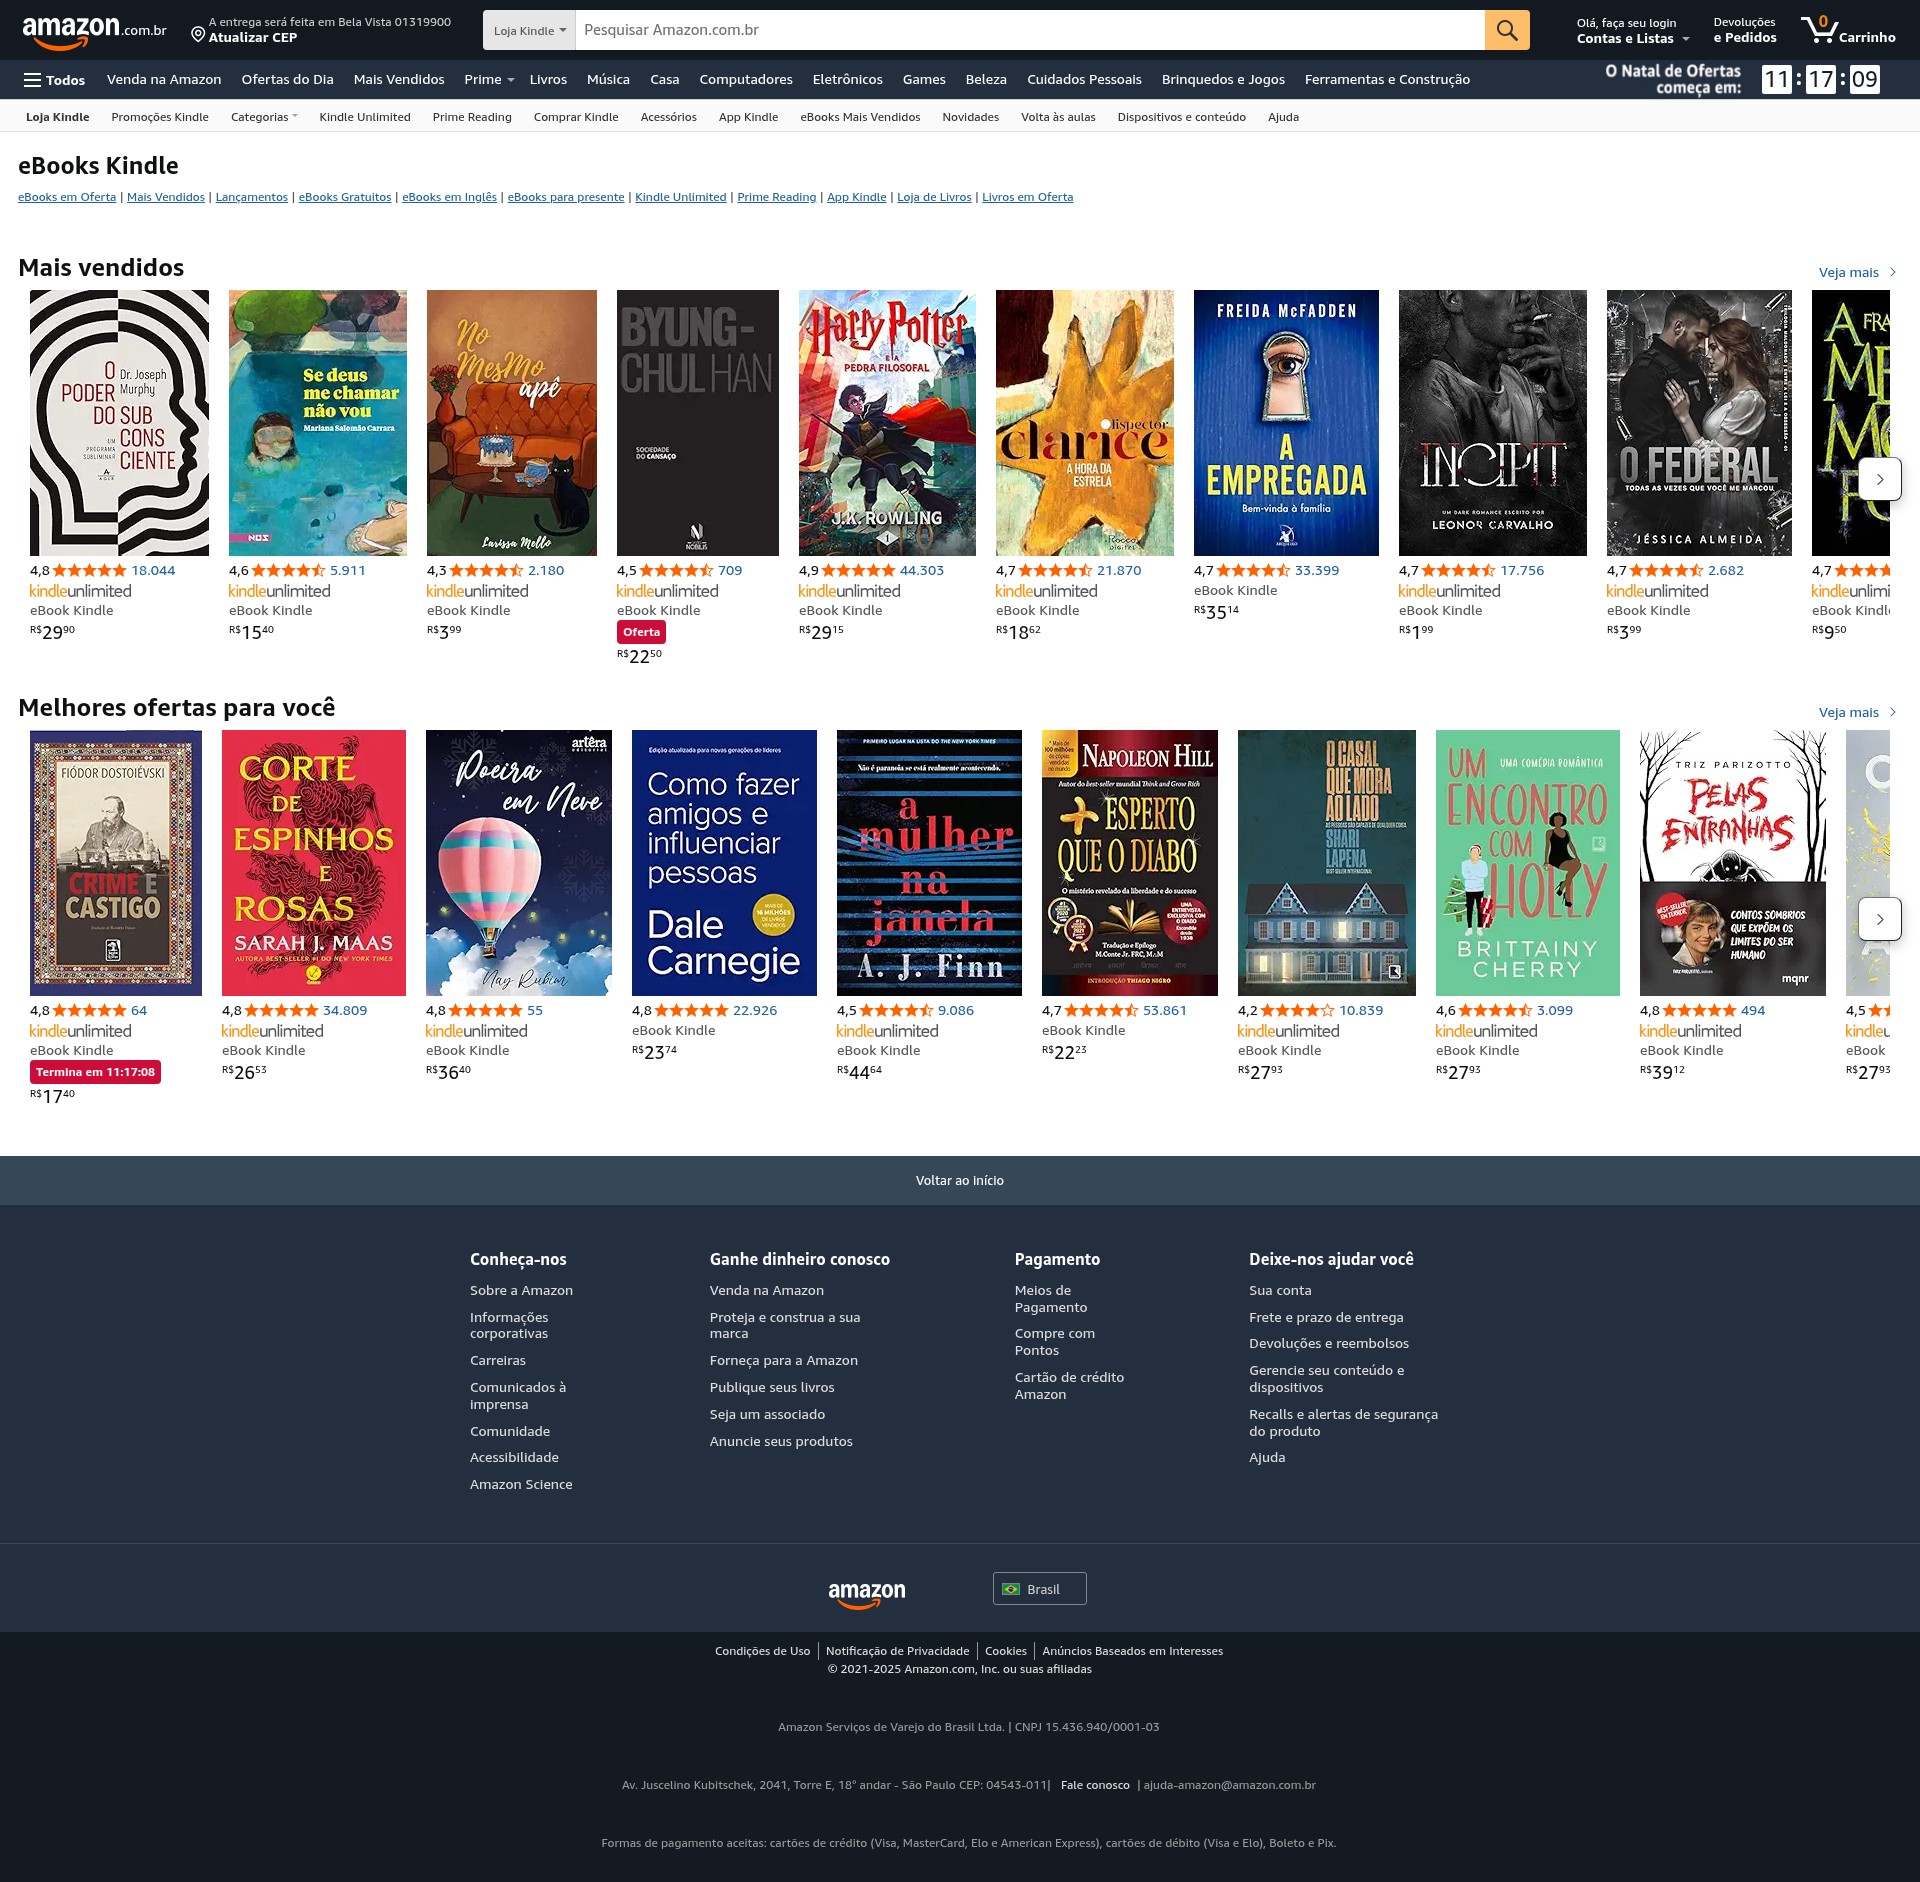Expand the Categorias submenu

point(264,117)
